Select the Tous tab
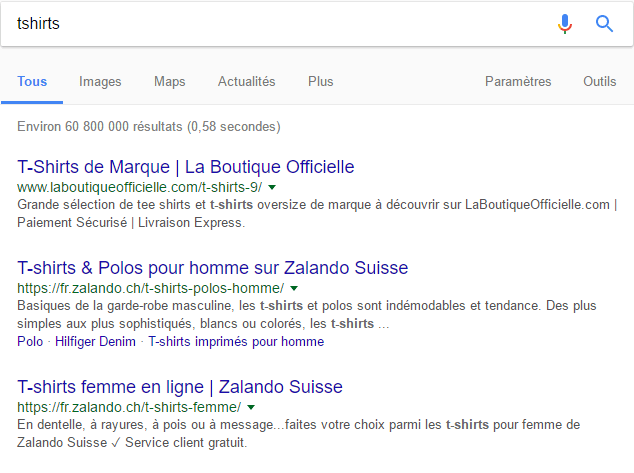Screen dimensions: 634x473 [32, 81]
